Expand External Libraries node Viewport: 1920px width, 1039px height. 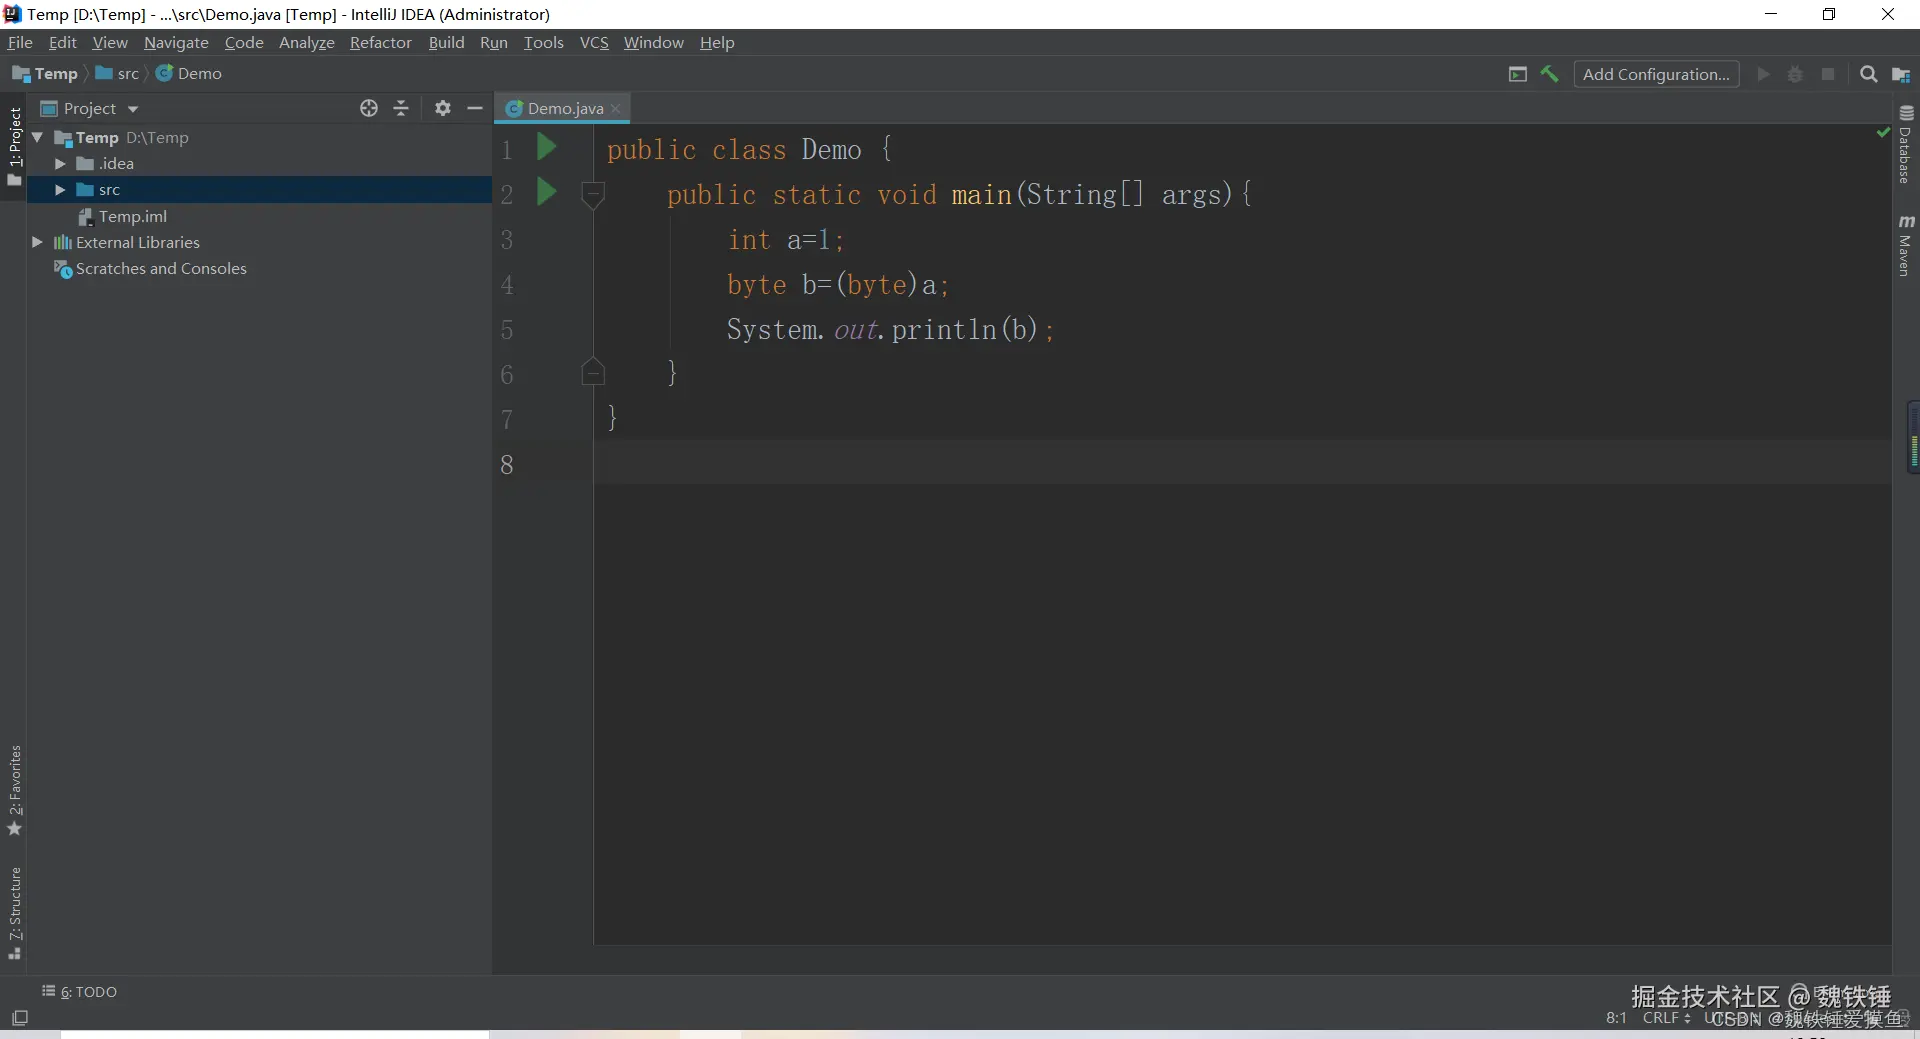38,242
